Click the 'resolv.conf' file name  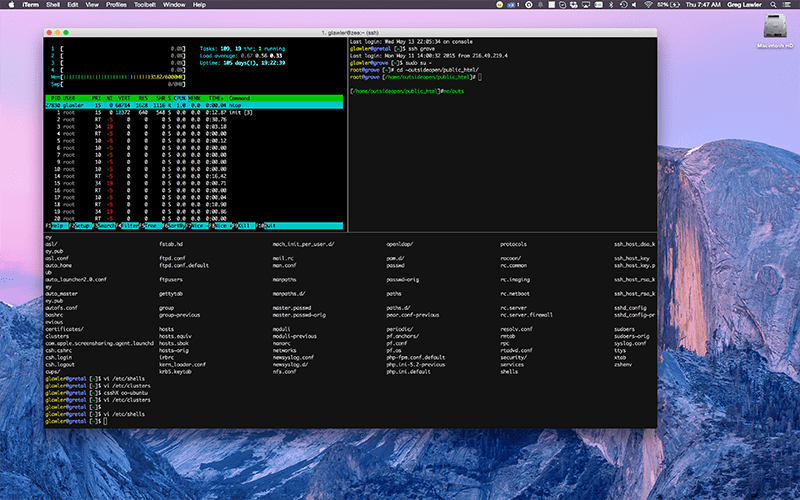pyautogui.click(x=516, y=329)
